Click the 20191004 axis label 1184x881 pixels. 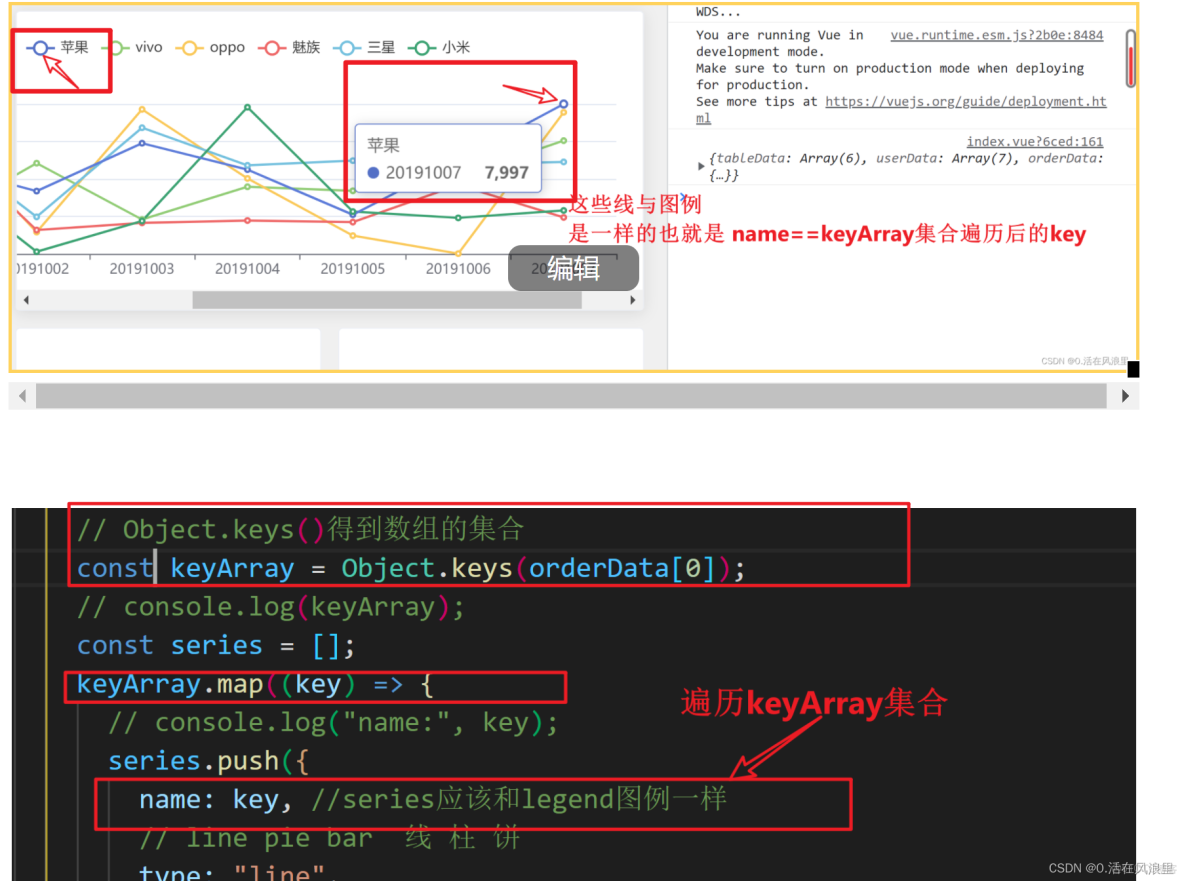[247, 269]
